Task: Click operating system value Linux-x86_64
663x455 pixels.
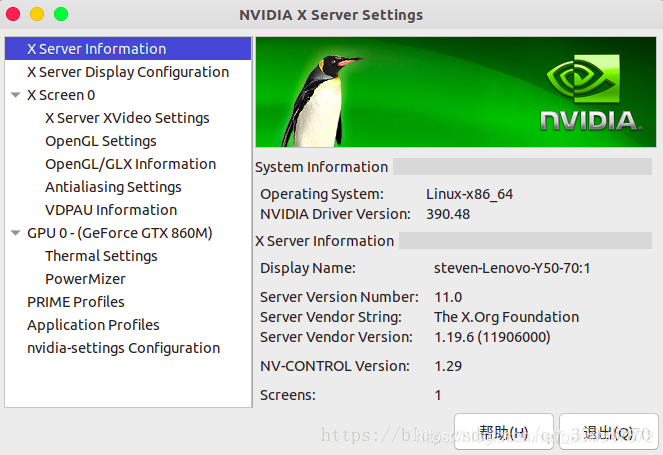Action: (x=469, y=194)
